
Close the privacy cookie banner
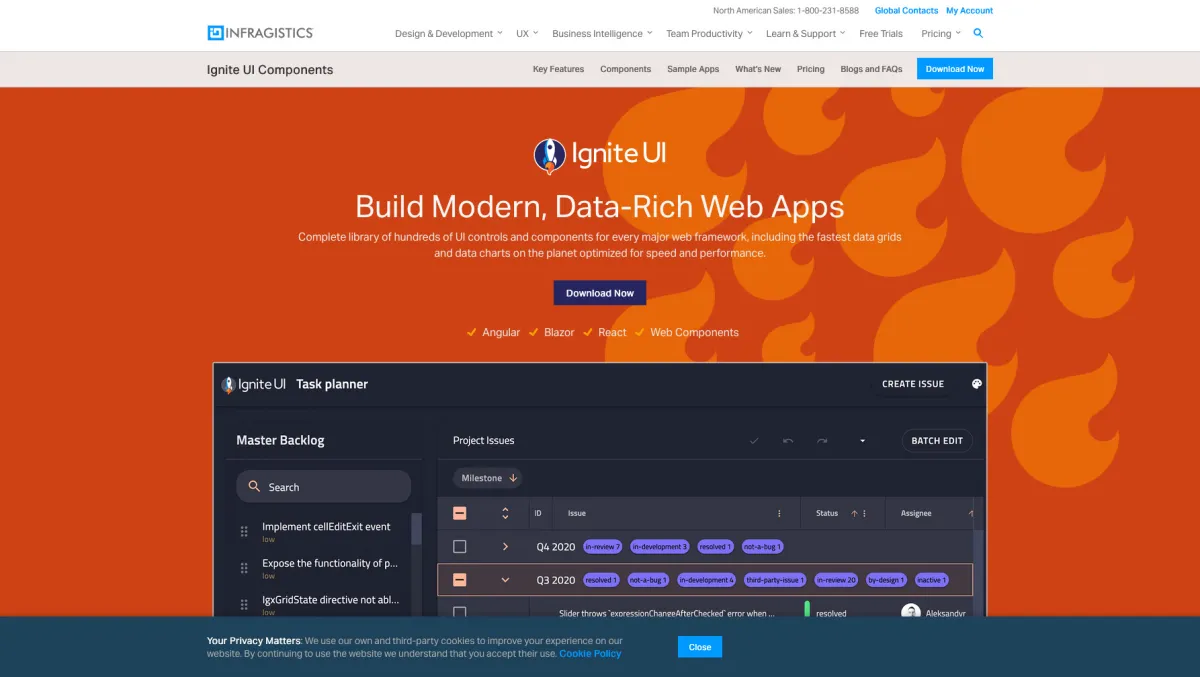(x=700, y=647)
